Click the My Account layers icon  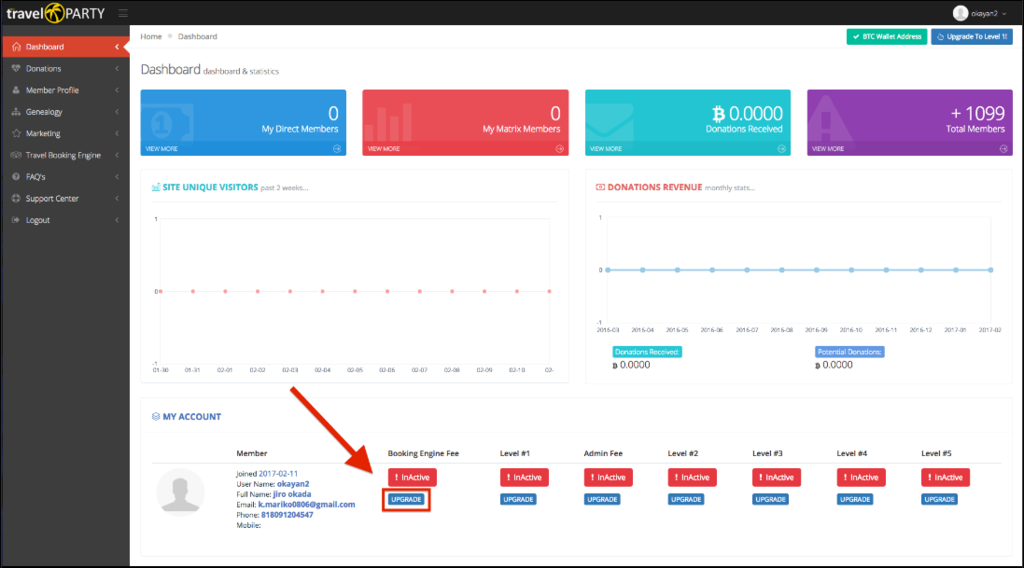click(155, 417)
